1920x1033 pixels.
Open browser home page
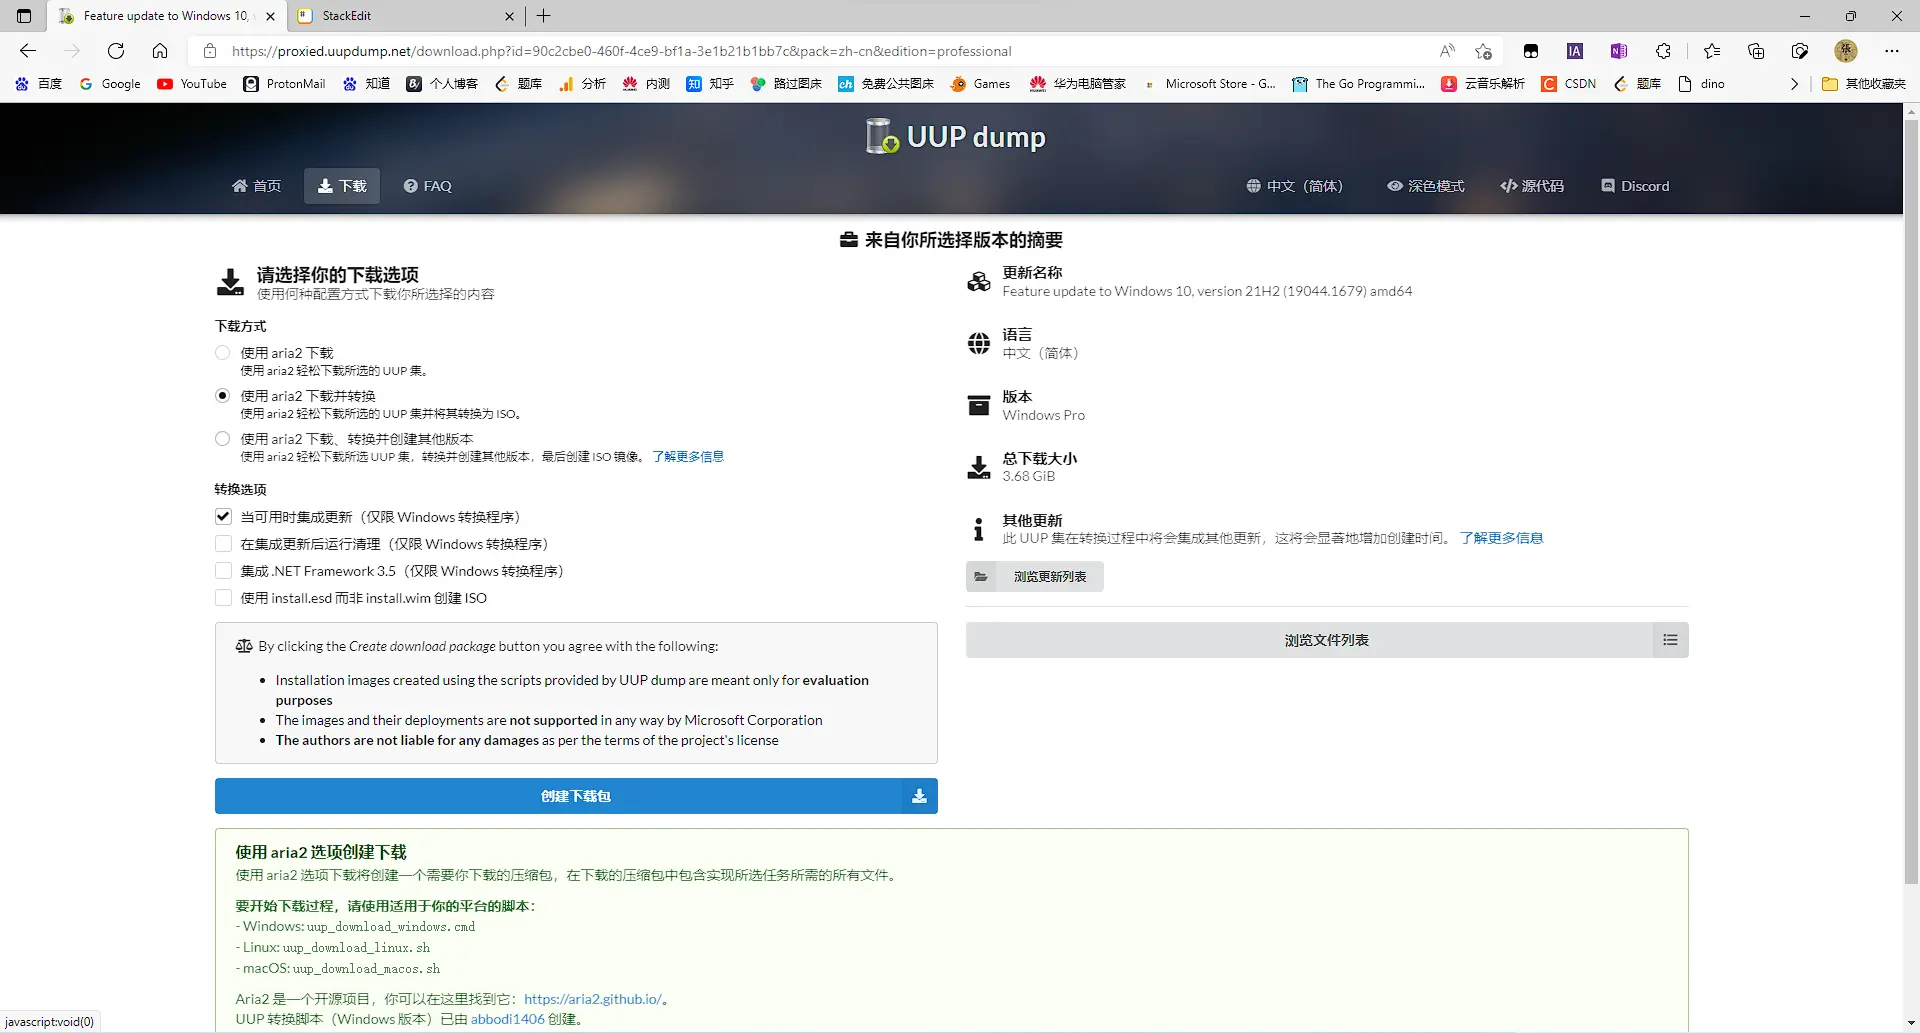pos(160,51)
